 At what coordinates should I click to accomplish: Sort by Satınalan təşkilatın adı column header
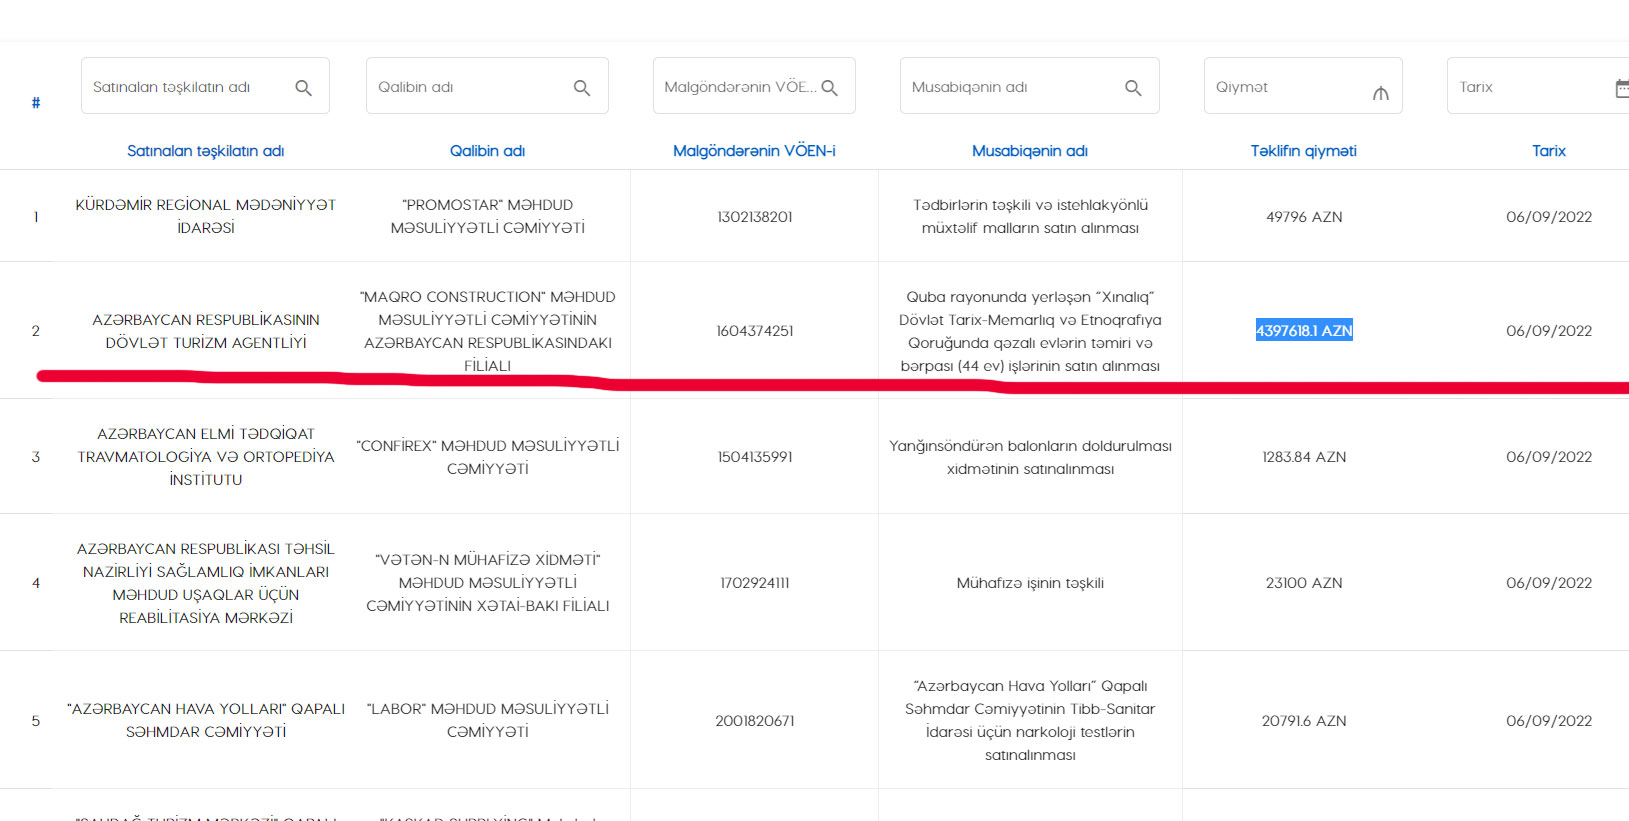(x=205, y=151)
